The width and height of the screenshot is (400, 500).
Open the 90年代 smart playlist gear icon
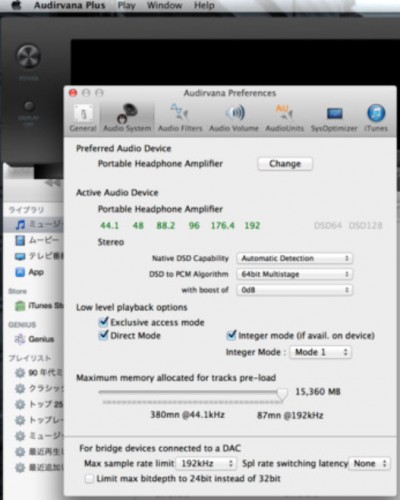tap(20, 372)
